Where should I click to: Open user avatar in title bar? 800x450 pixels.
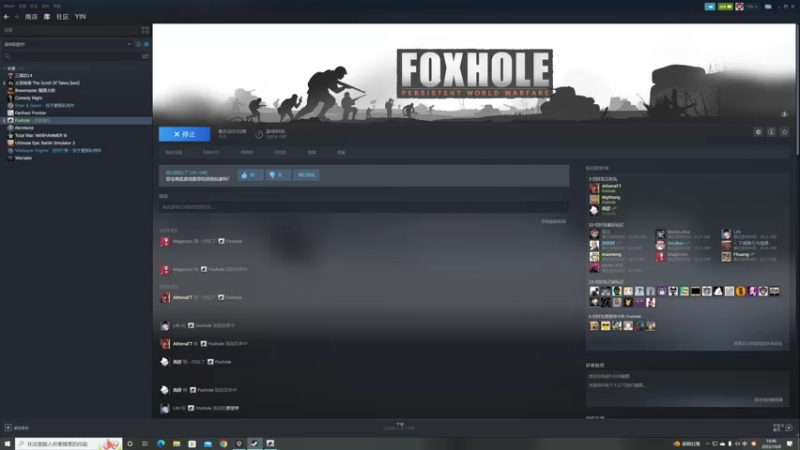pos(739,7)
